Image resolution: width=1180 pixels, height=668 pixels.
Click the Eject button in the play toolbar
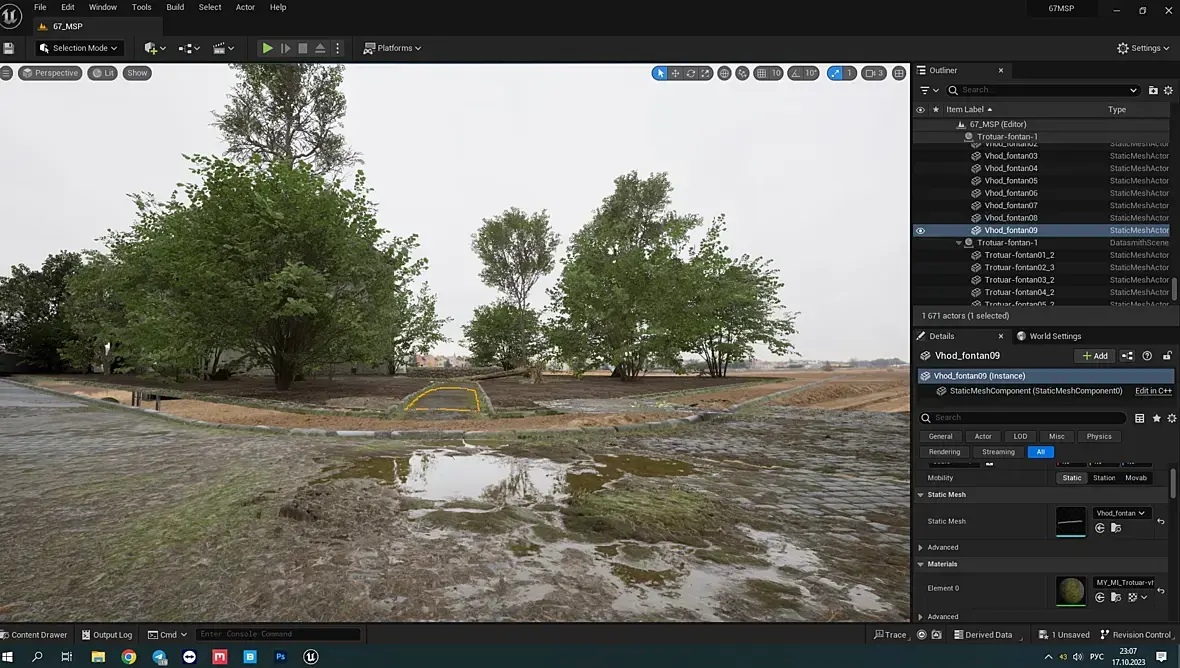click(320, 48)
